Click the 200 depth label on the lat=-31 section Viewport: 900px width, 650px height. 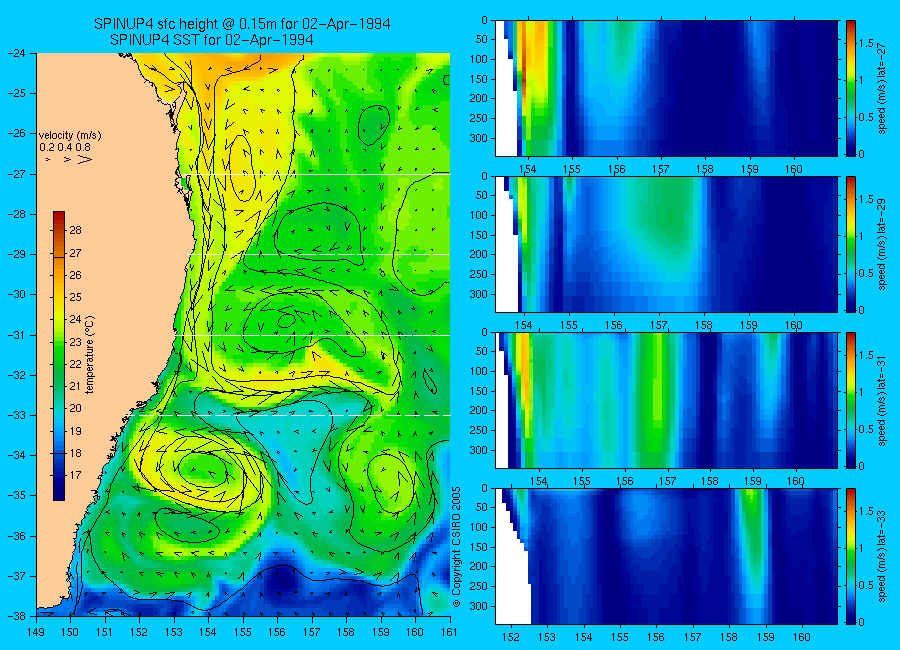479,411
